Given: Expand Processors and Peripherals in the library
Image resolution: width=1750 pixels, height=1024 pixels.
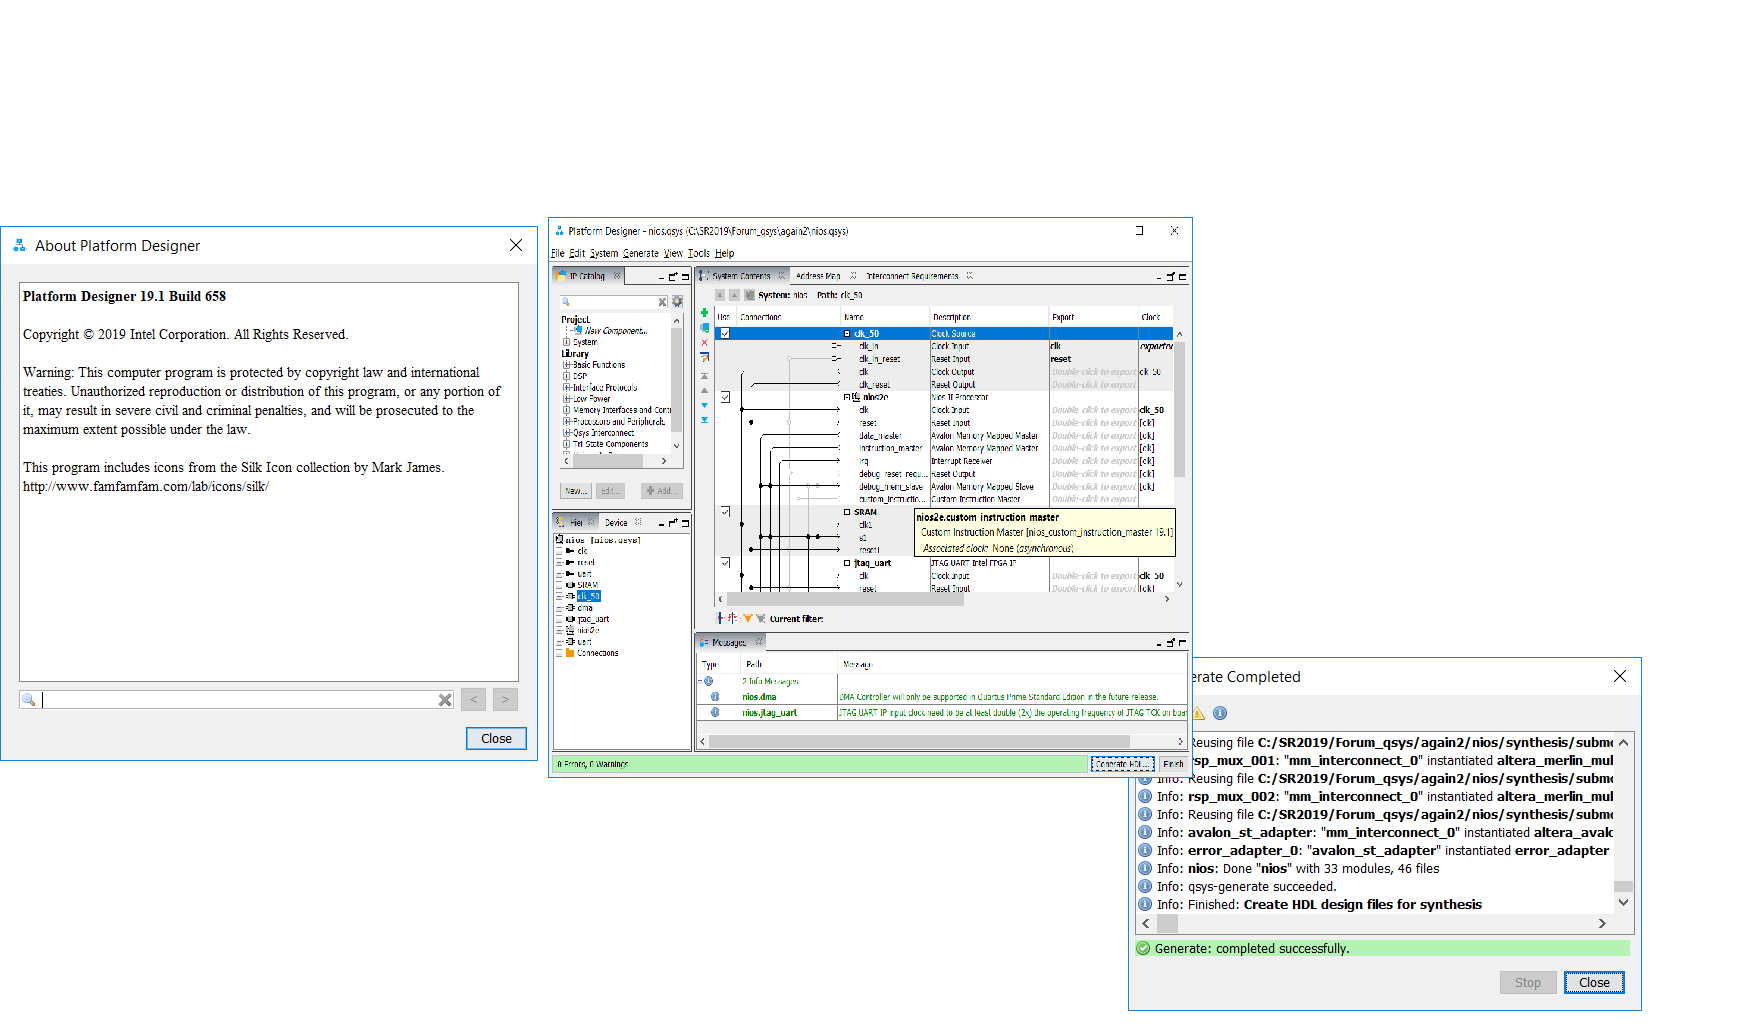Looking at the screenshot, I should pyautogui.click(x=566, y=421).
